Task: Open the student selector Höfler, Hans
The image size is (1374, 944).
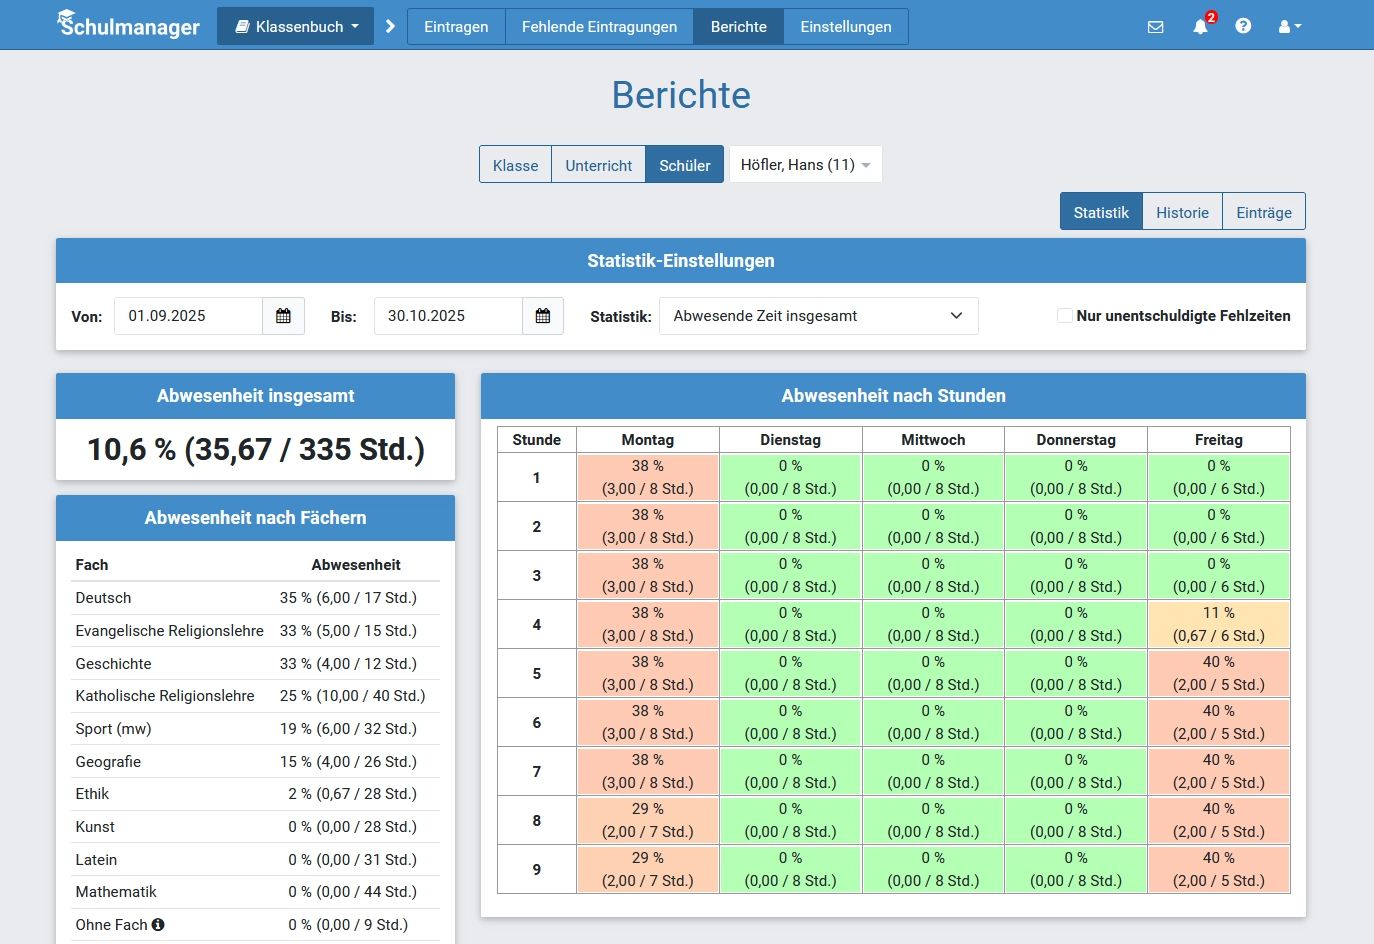Action: click(805, 165)
